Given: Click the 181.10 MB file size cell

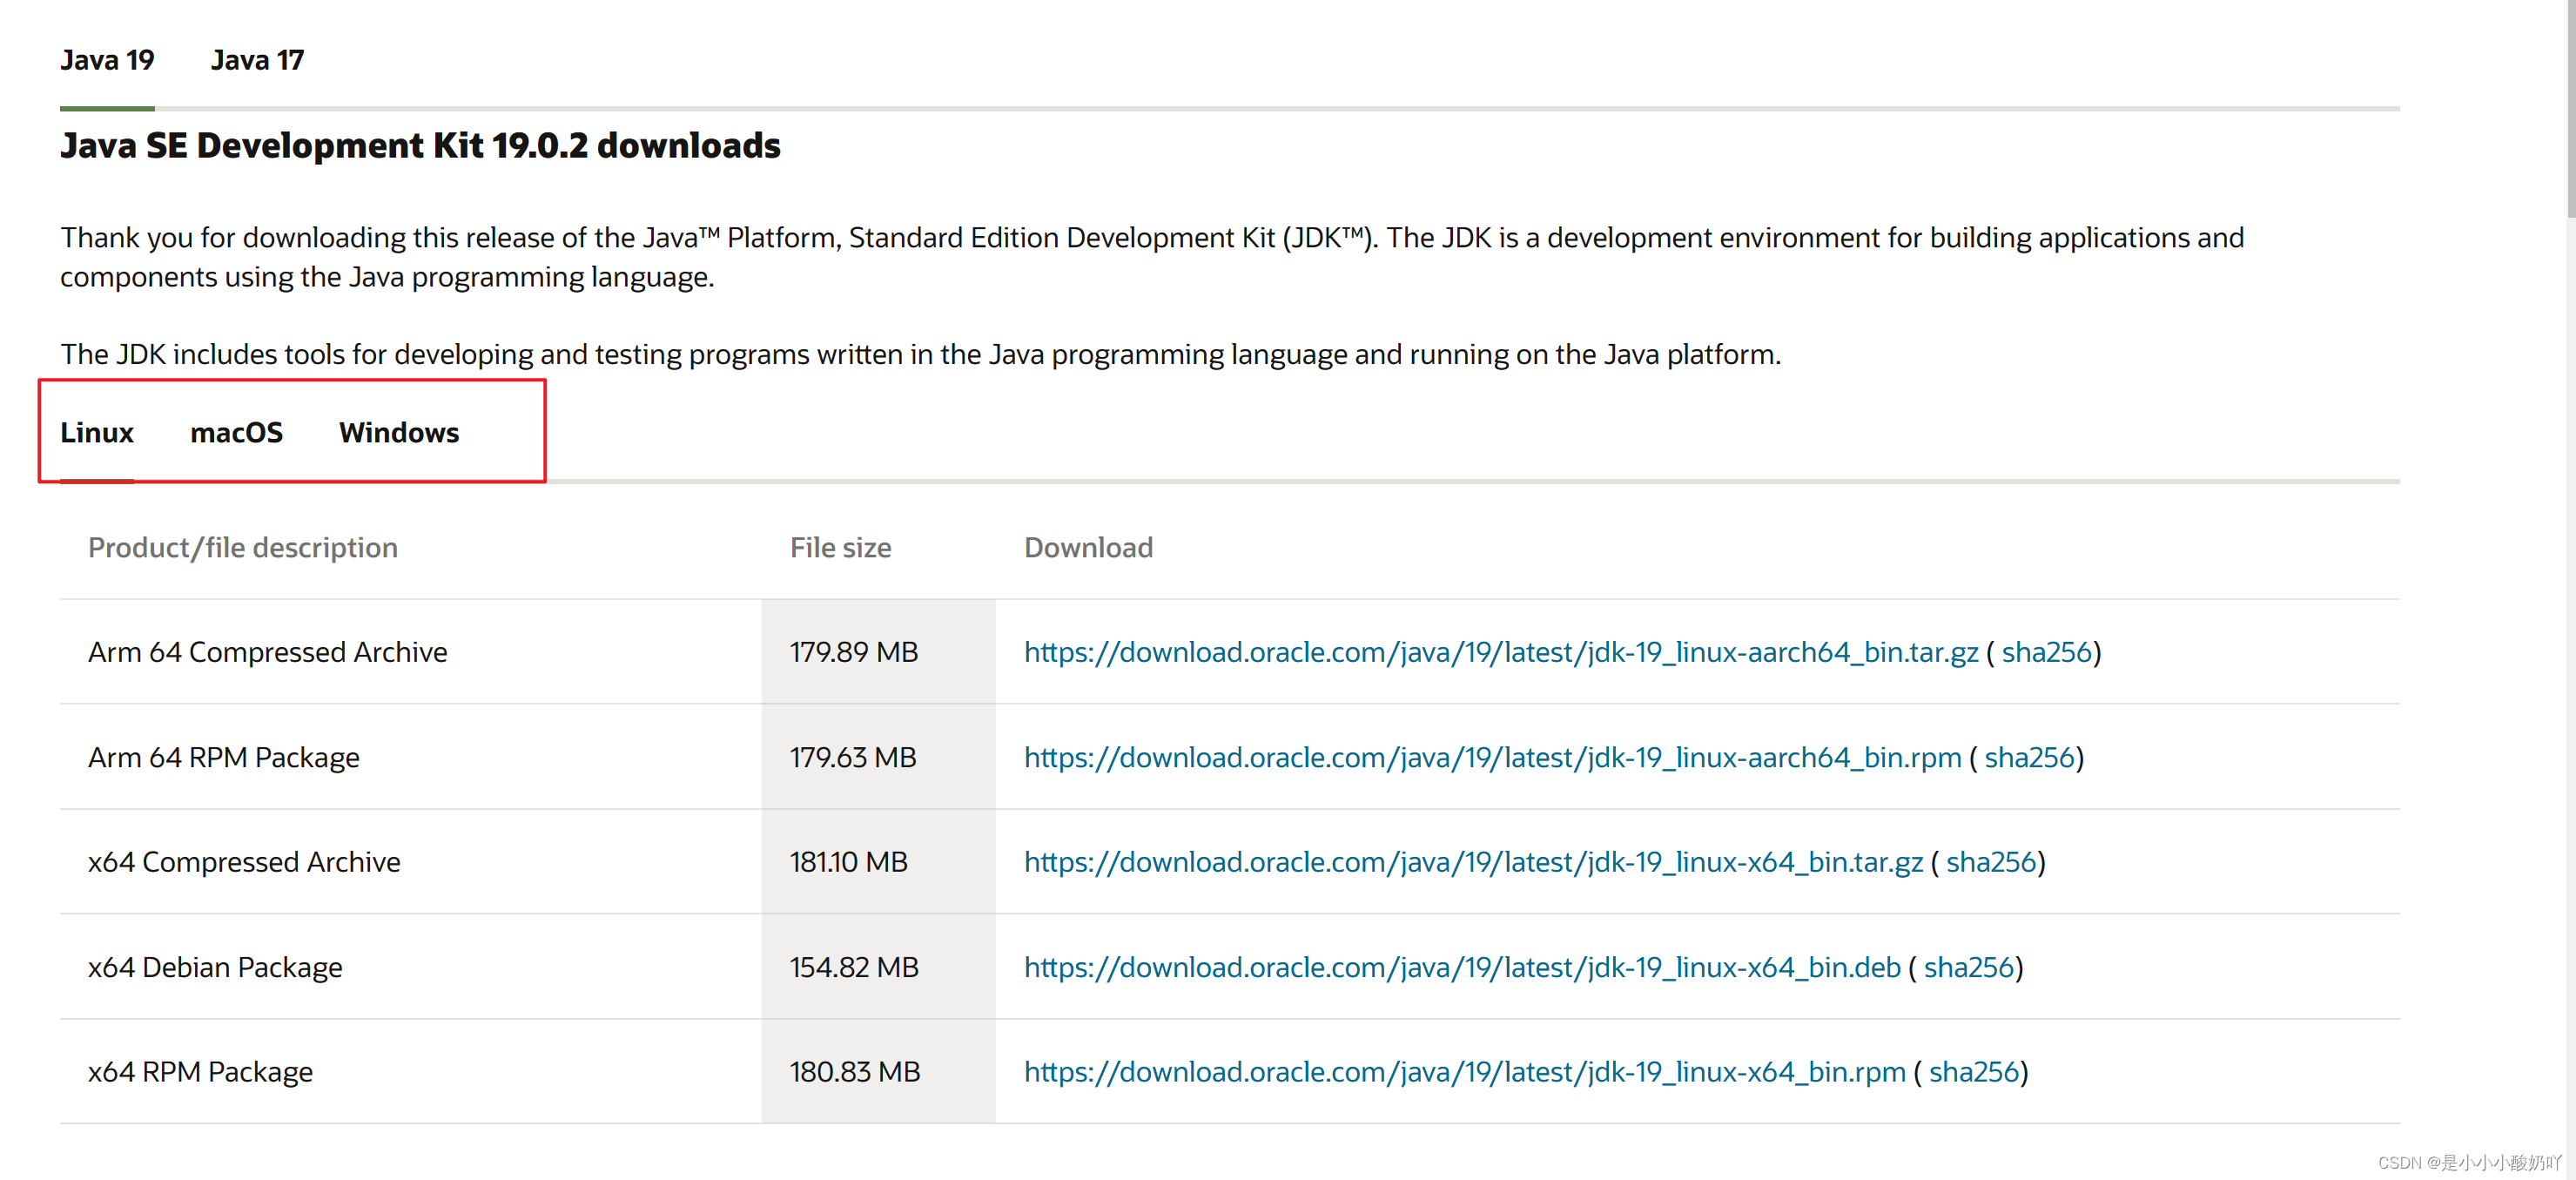Looking at the screenshot, I should point(878,862).
